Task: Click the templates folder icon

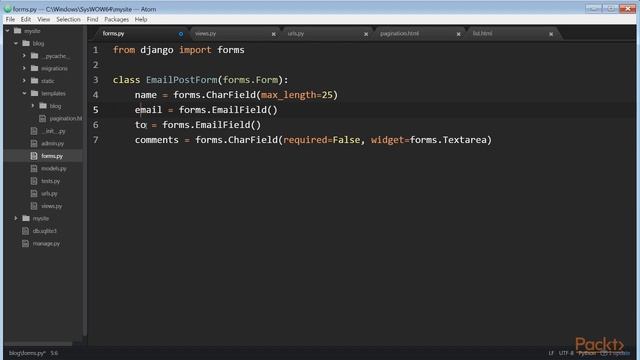Action: [35, 93]
